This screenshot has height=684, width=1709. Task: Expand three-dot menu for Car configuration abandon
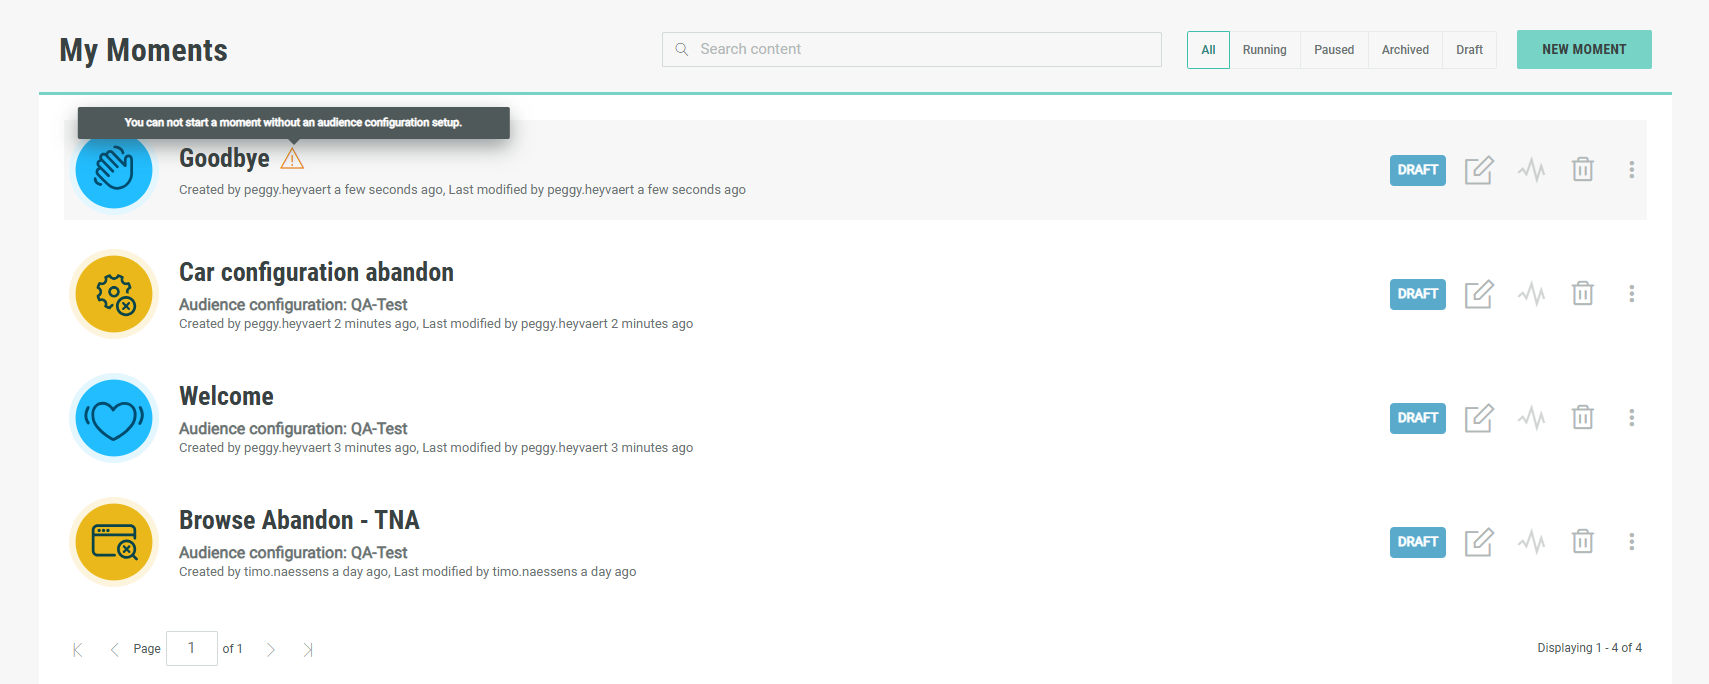[x=1631, y=294]
